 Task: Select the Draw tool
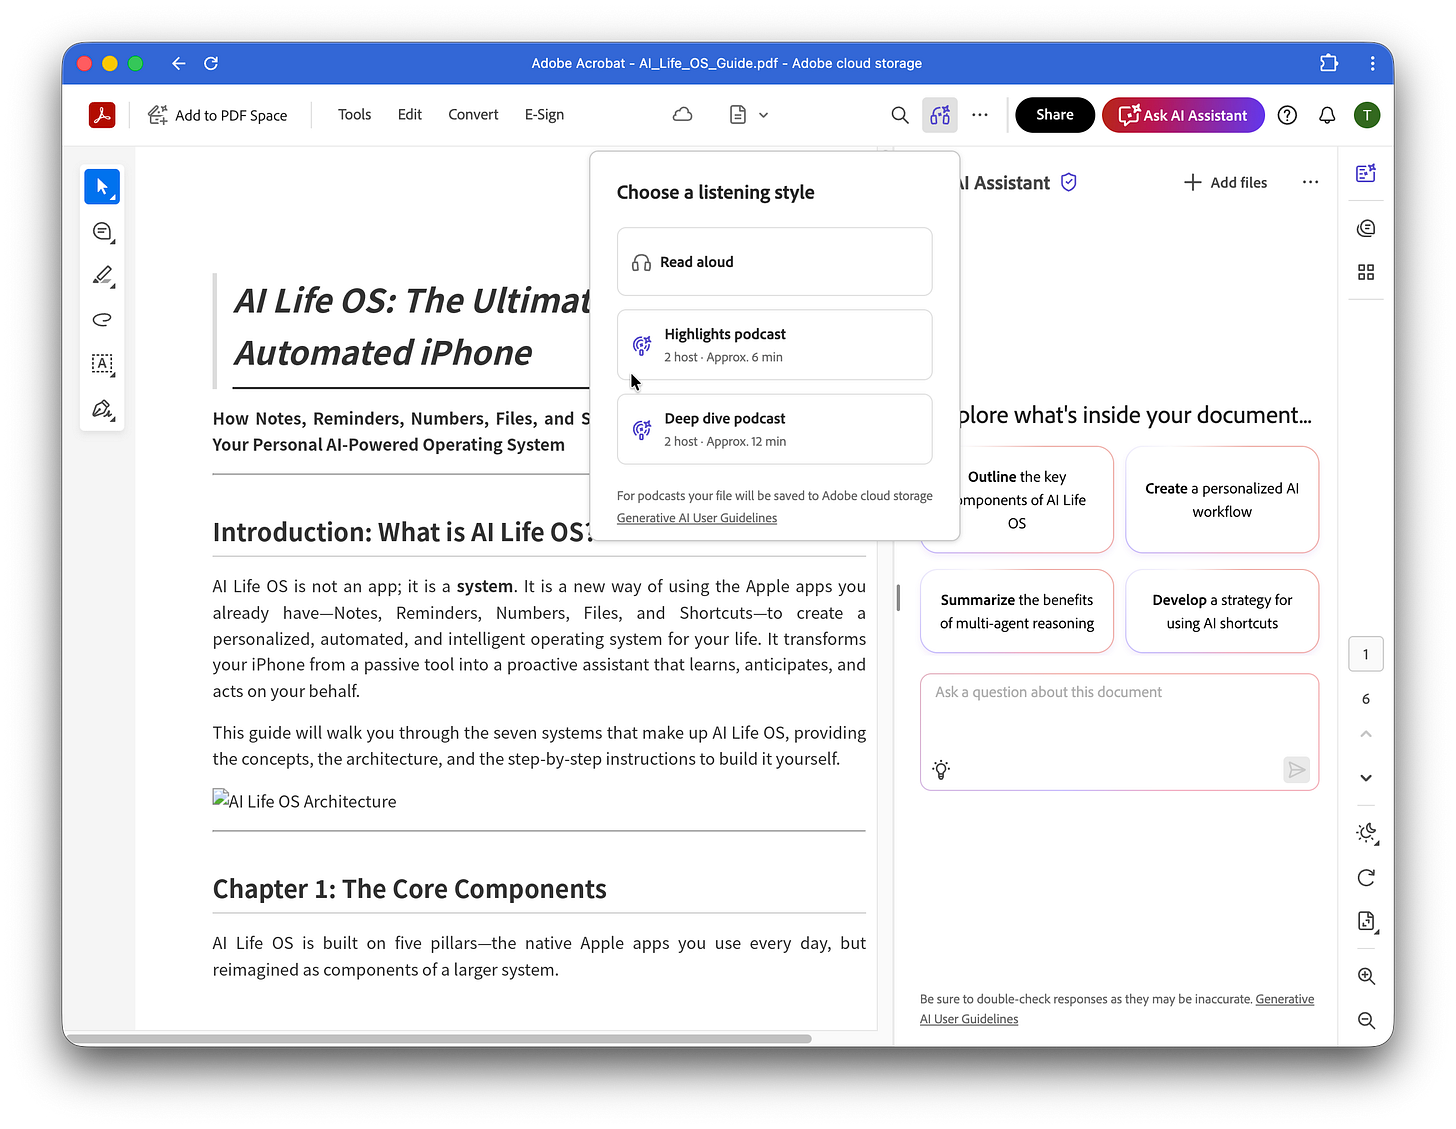pyautogui.click(x=102, y=320)
